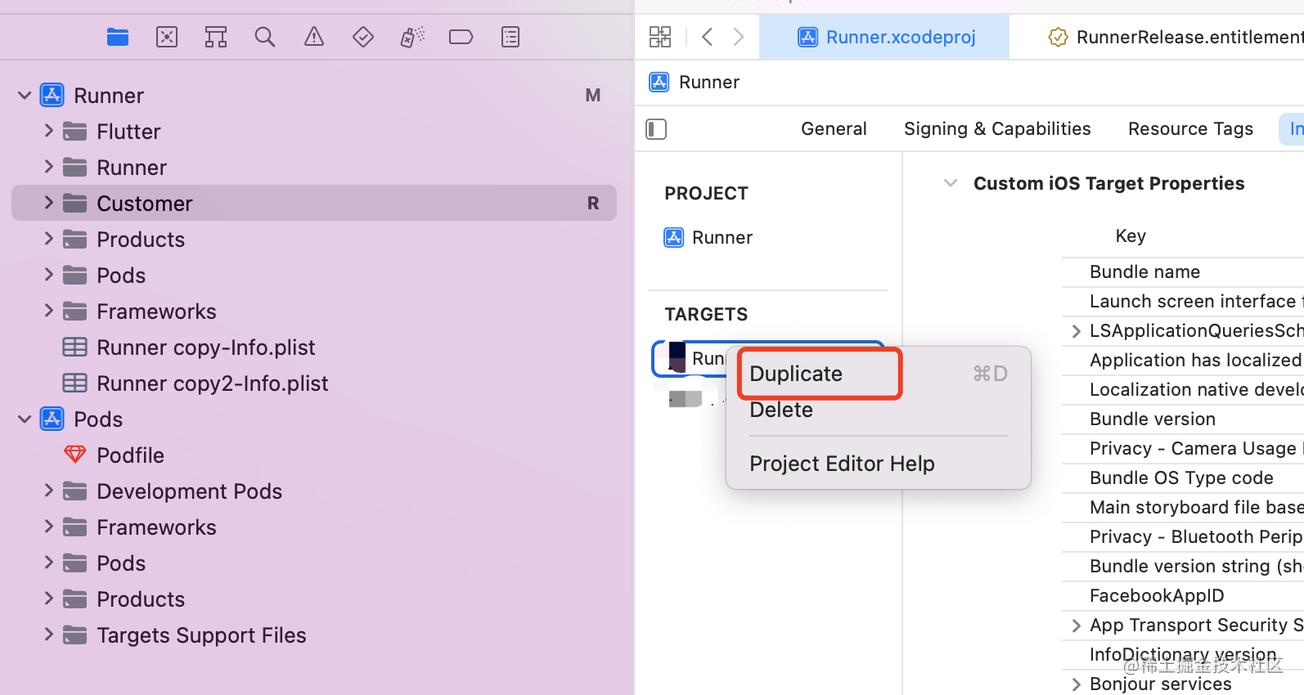Open the Breakpoint navigator
The height and width of the screenshot is (695, 1304).
click(x=461, y=37)
